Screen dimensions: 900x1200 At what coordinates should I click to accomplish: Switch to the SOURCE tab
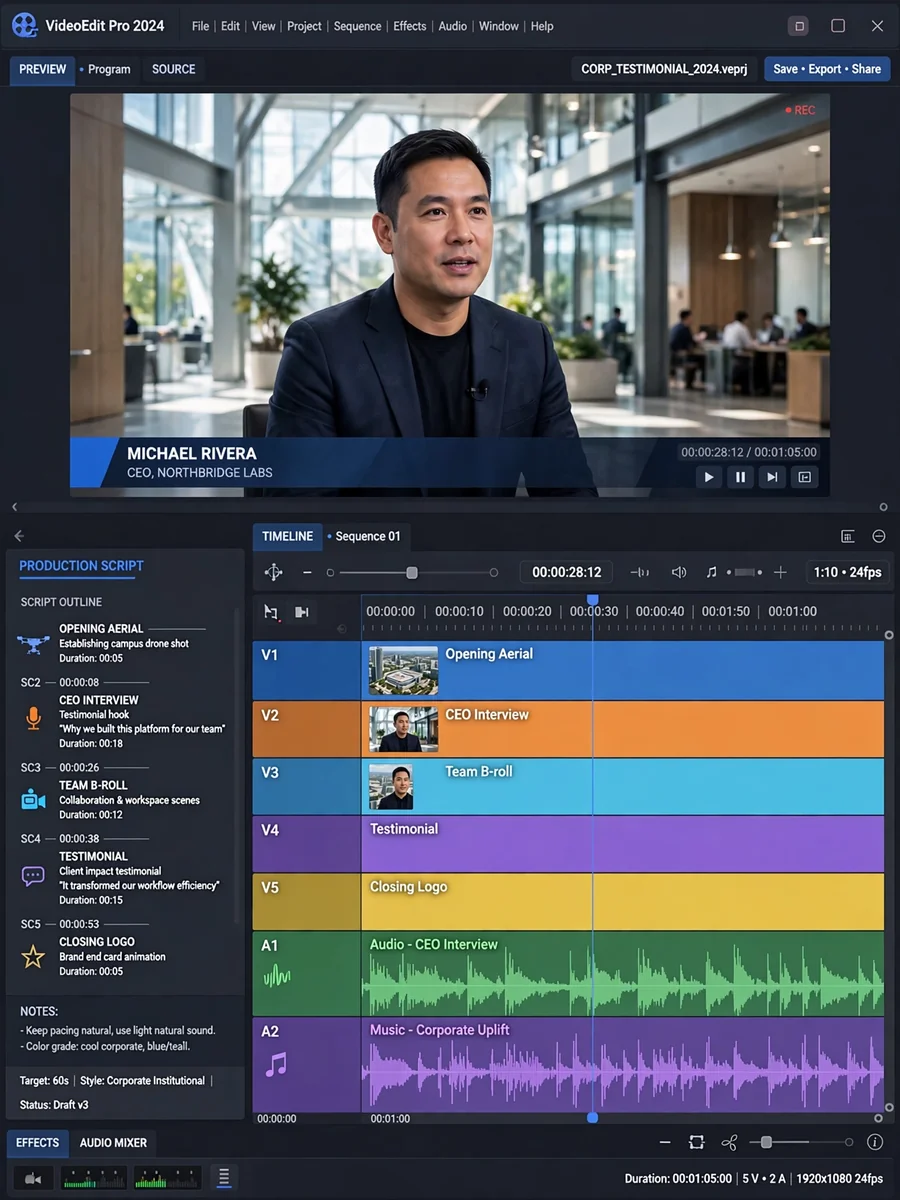pyautogui.click(x=174, y=69)
